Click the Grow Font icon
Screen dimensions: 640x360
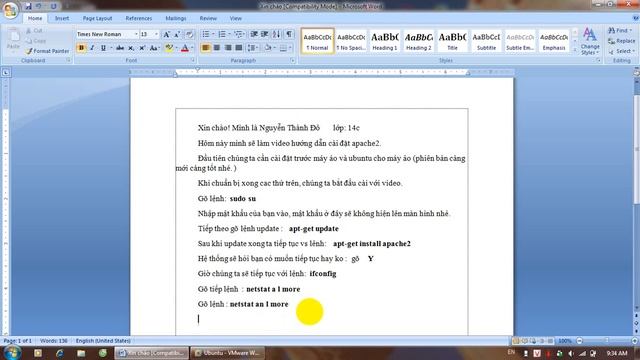(x=166, y=35)
